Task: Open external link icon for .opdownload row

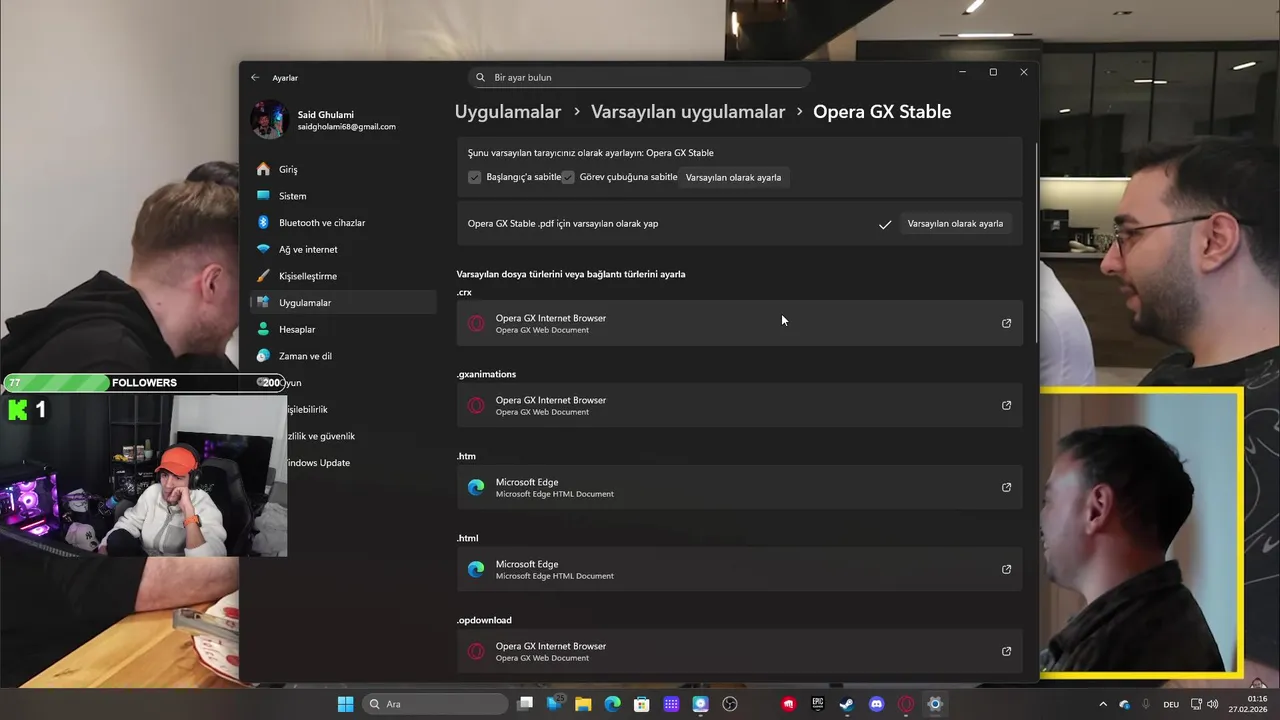Action: pos(1006,651)
